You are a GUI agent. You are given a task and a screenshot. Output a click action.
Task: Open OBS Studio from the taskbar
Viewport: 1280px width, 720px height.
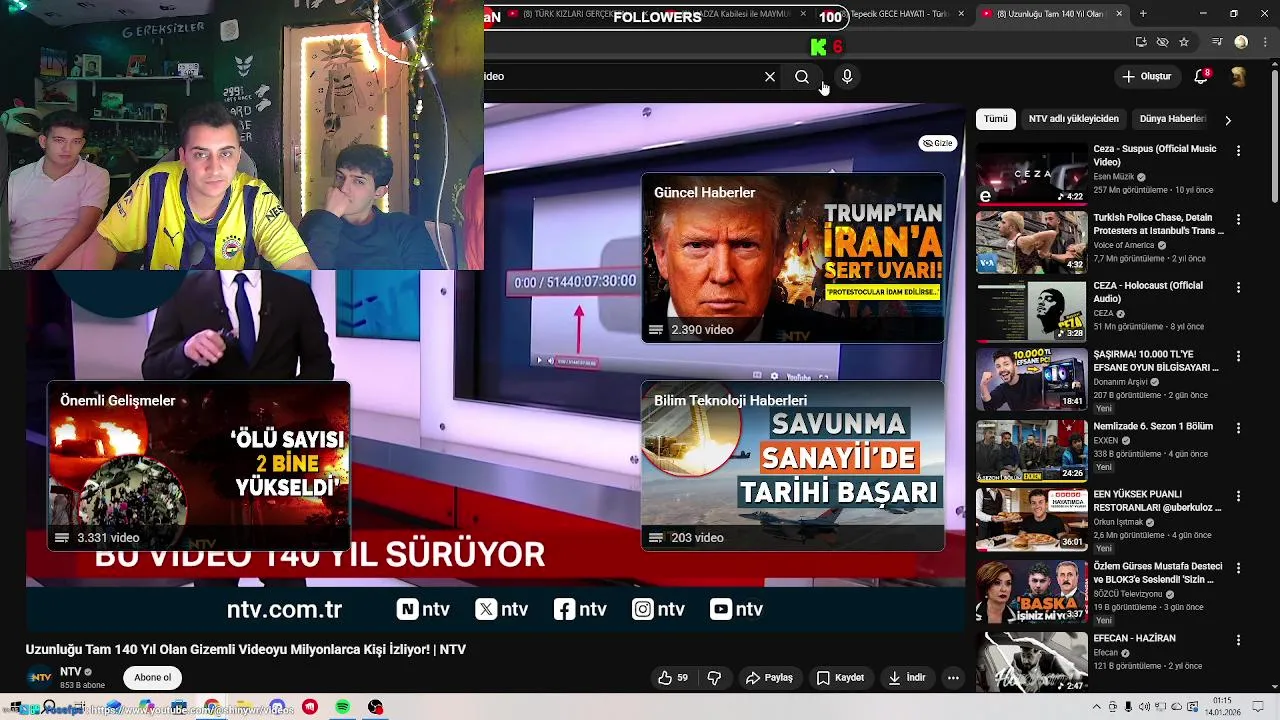[375, 707]
